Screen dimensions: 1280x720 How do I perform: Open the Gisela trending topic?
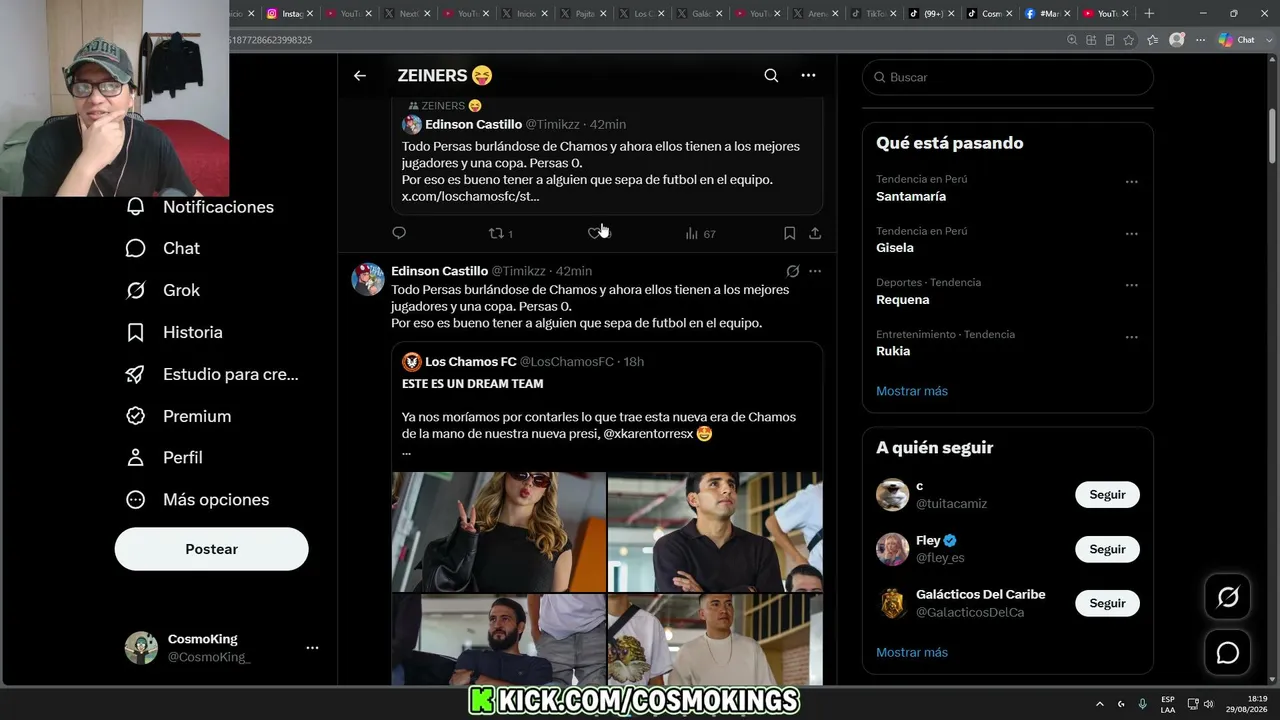895,248
